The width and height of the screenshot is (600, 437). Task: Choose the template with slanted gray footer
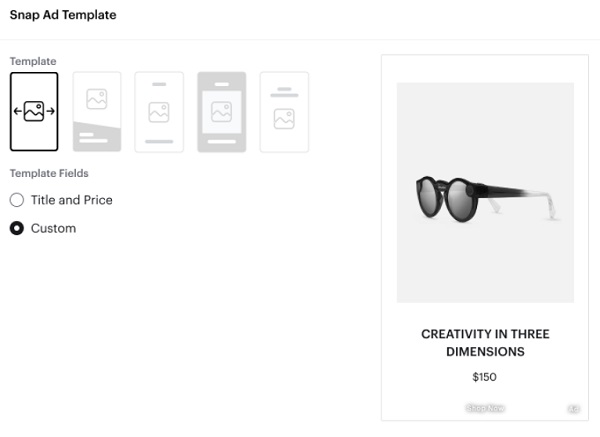97,112
